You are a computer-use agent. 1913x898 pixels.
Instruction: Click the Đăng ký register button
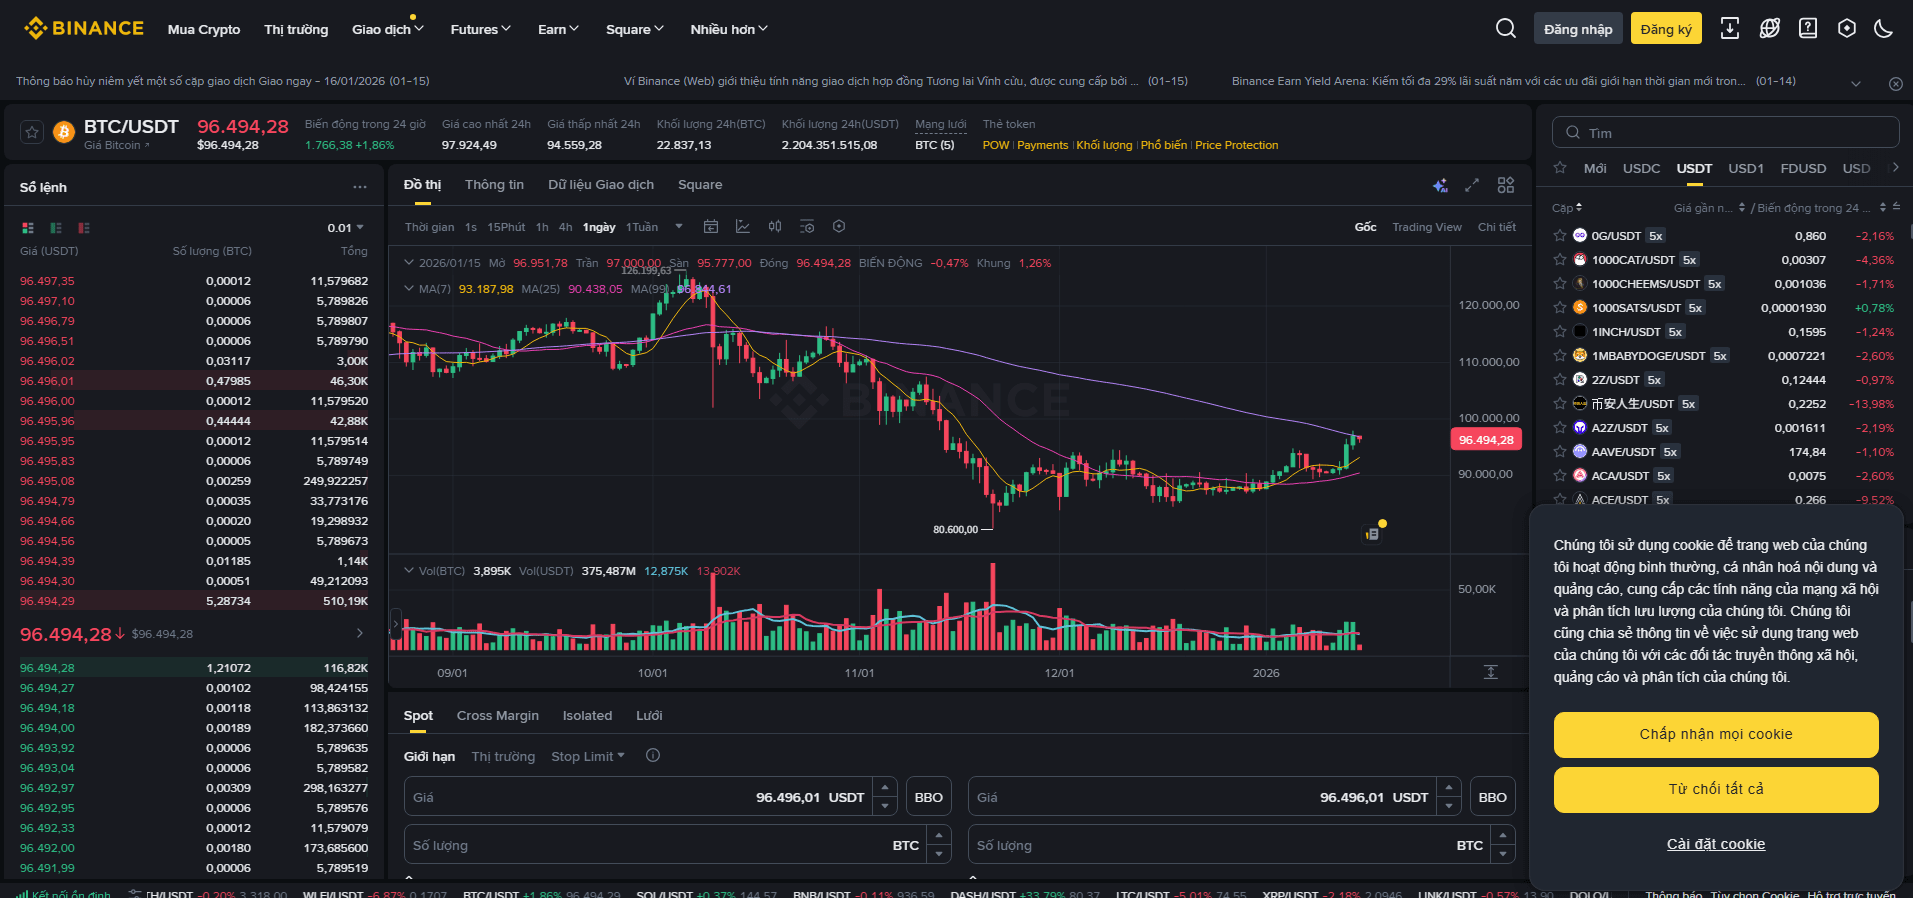[x=1666, y=28]
